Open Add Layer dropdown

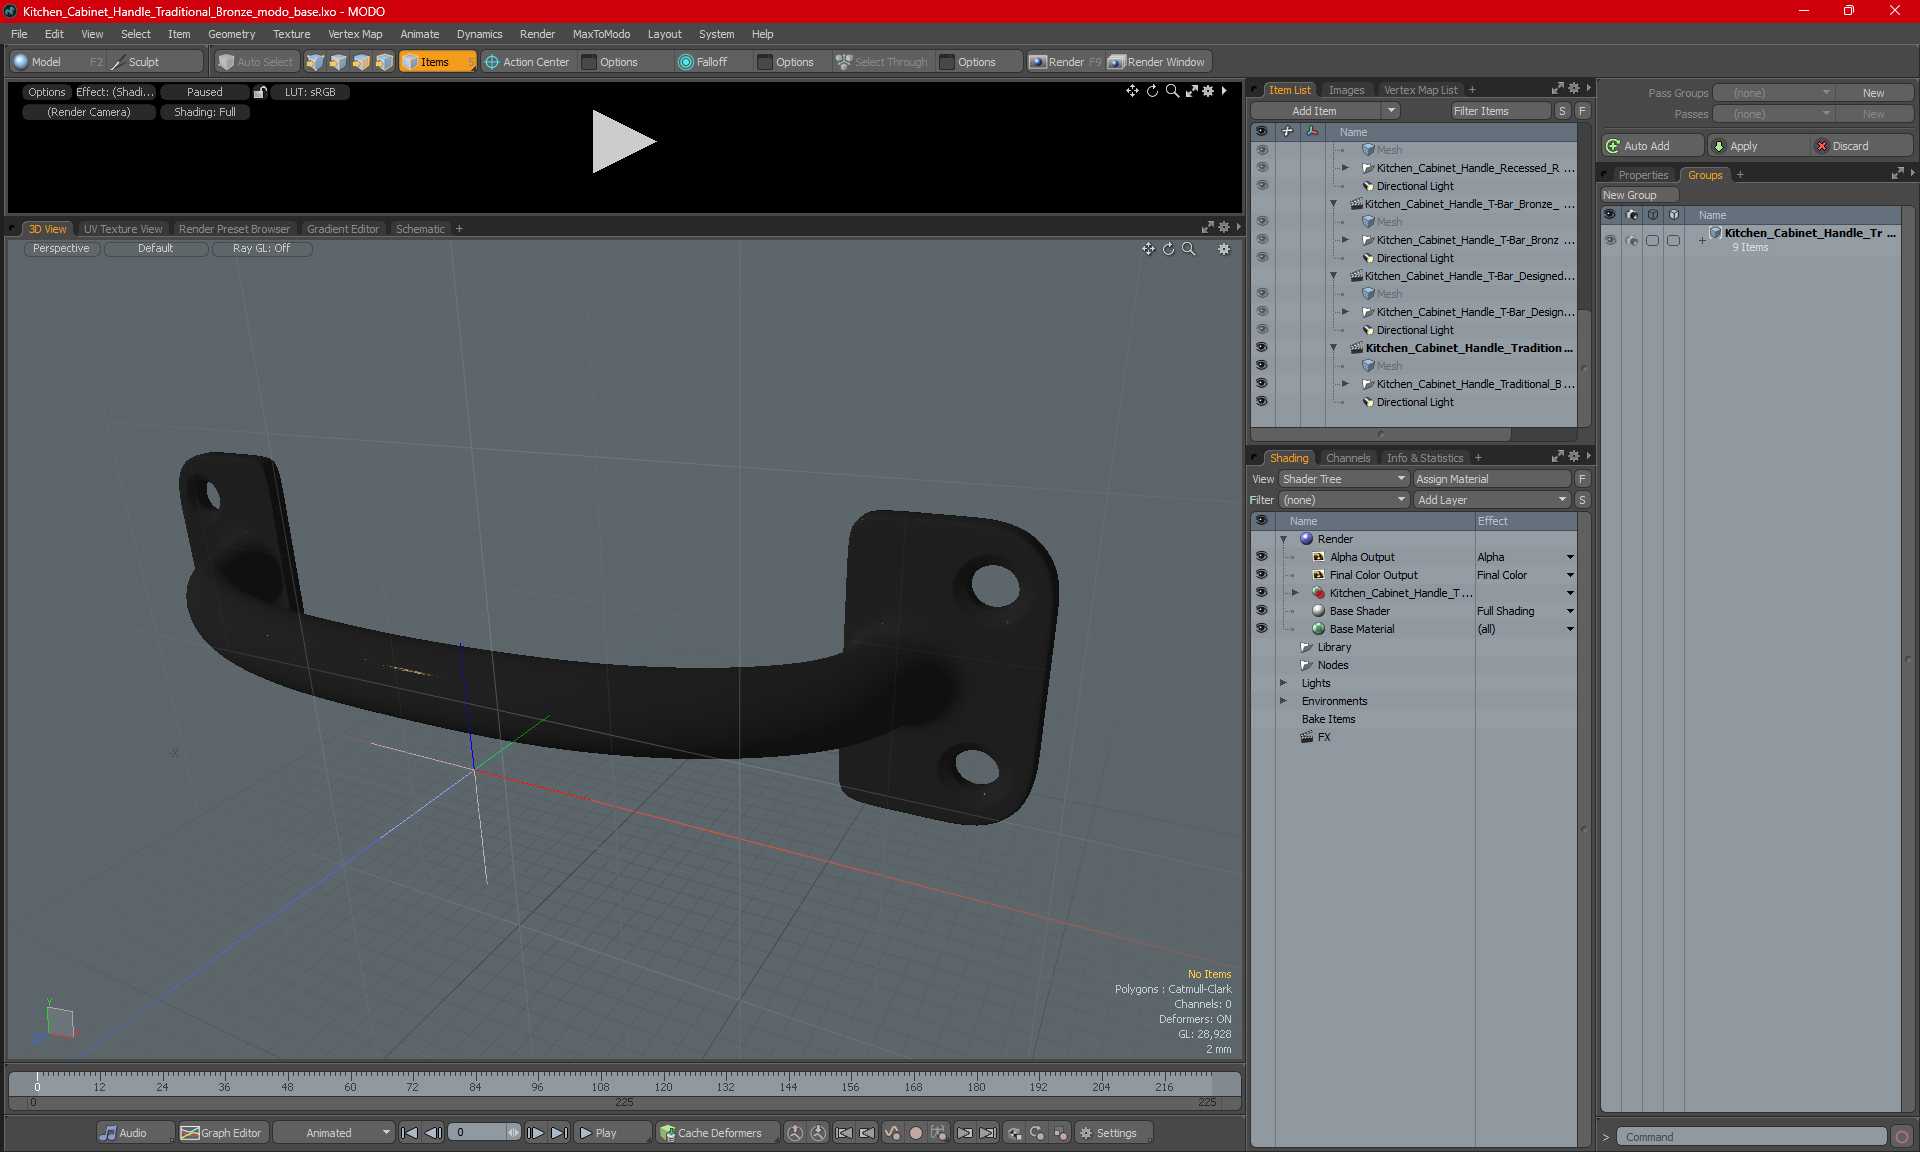click(1492, 500)
